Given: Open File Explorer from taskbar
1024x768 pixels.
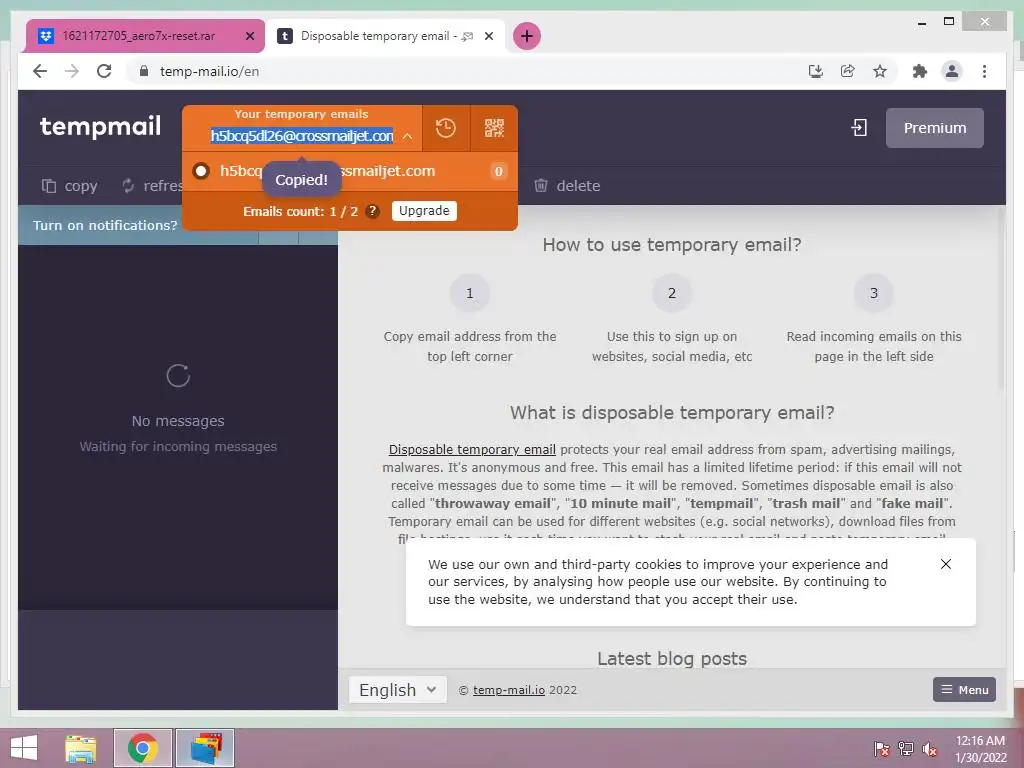Looking at the screenshot, I should click(81, 748).
